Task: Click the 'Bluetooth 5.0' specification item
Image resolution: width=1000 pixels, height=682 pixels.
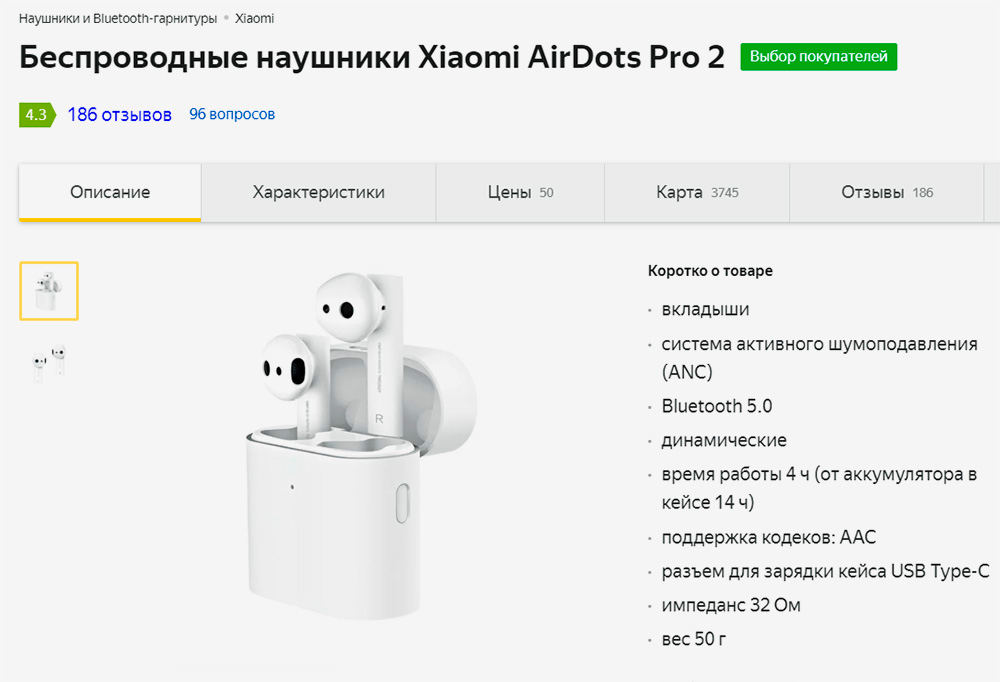Action: [716, 406]
